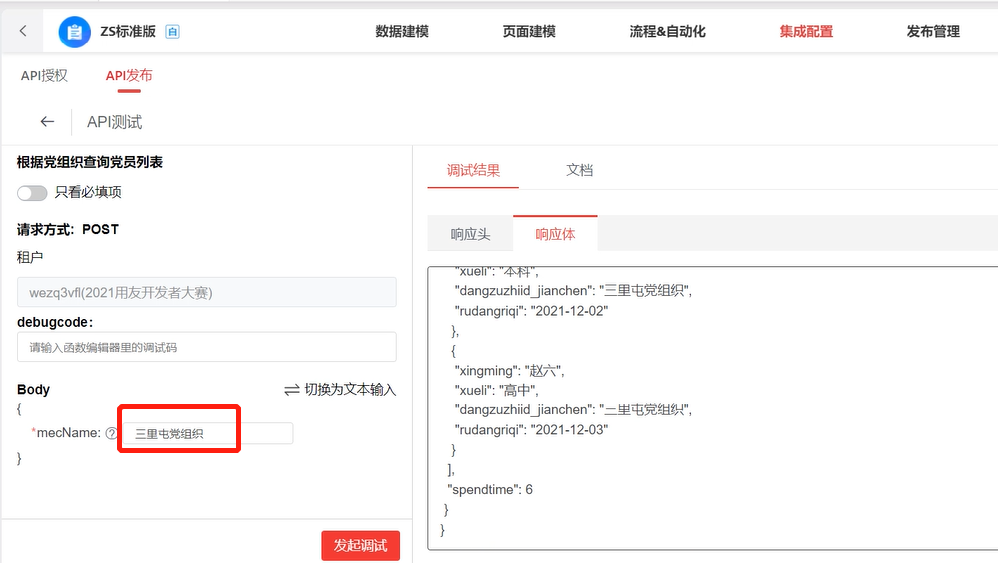The image size is (998, 563).
Task: Click the help question icon beside mecName
Action: [111, 433]
